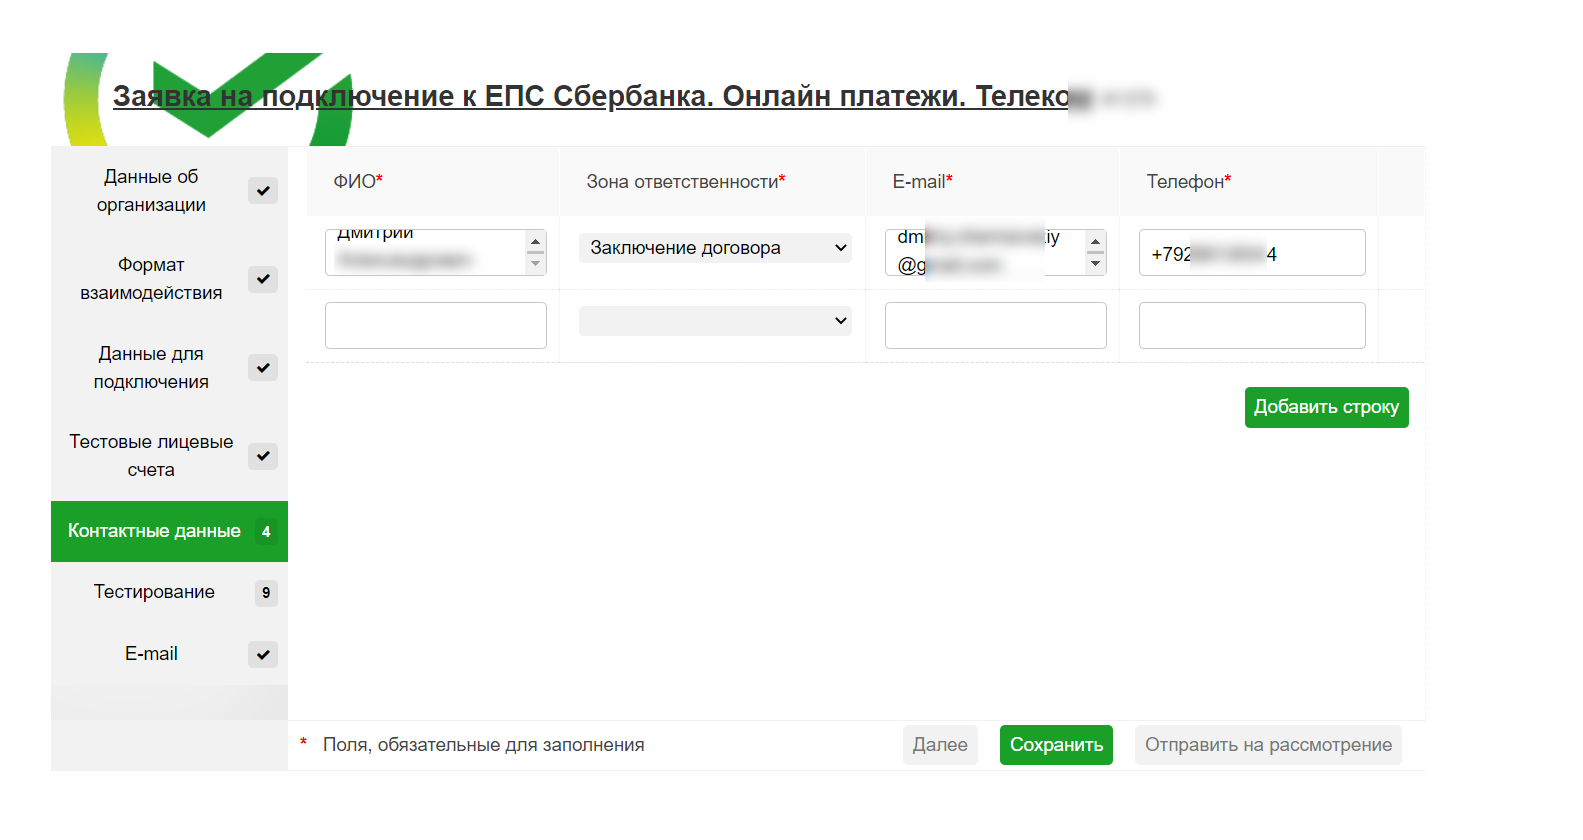The height and width of the screenshot is (840, 1583).
Task: Expand the empty responsibility zone dropdown
Action: coord(715,321)
